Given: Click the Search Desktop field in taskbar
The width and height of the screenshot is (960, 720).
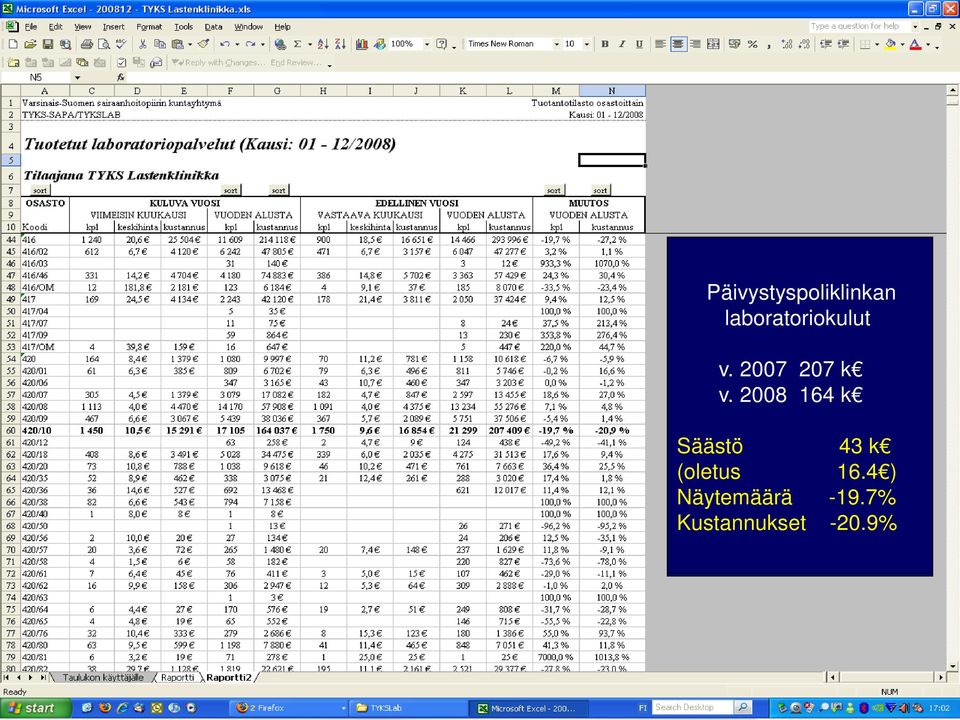Looking at the screenshot, I should [x=692, y=707].
